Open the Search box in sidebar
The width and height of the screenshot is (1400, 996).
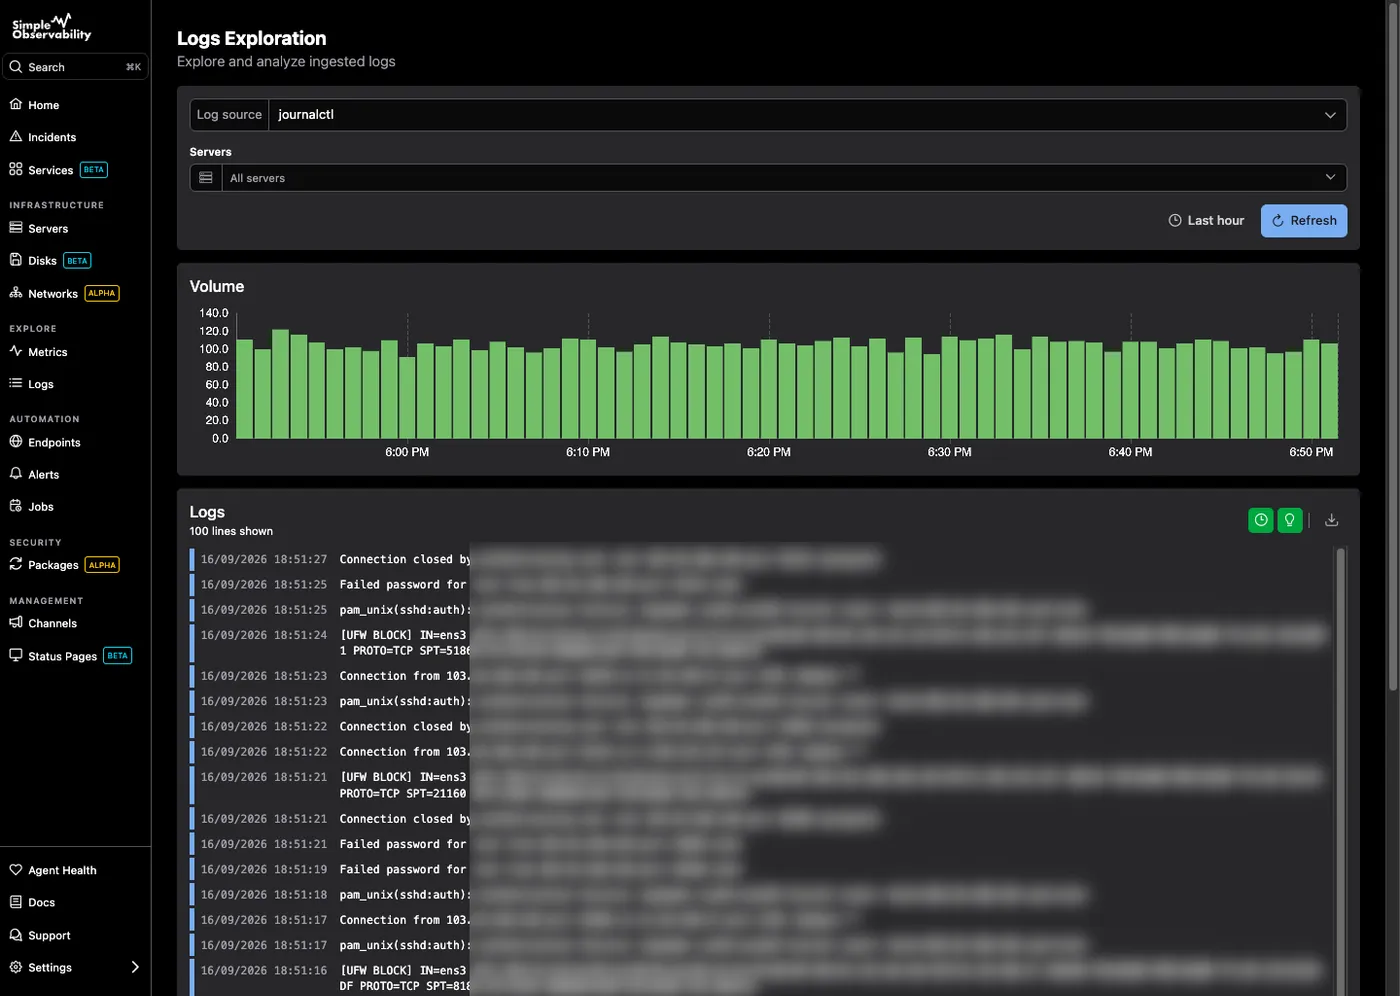point(75,67)
